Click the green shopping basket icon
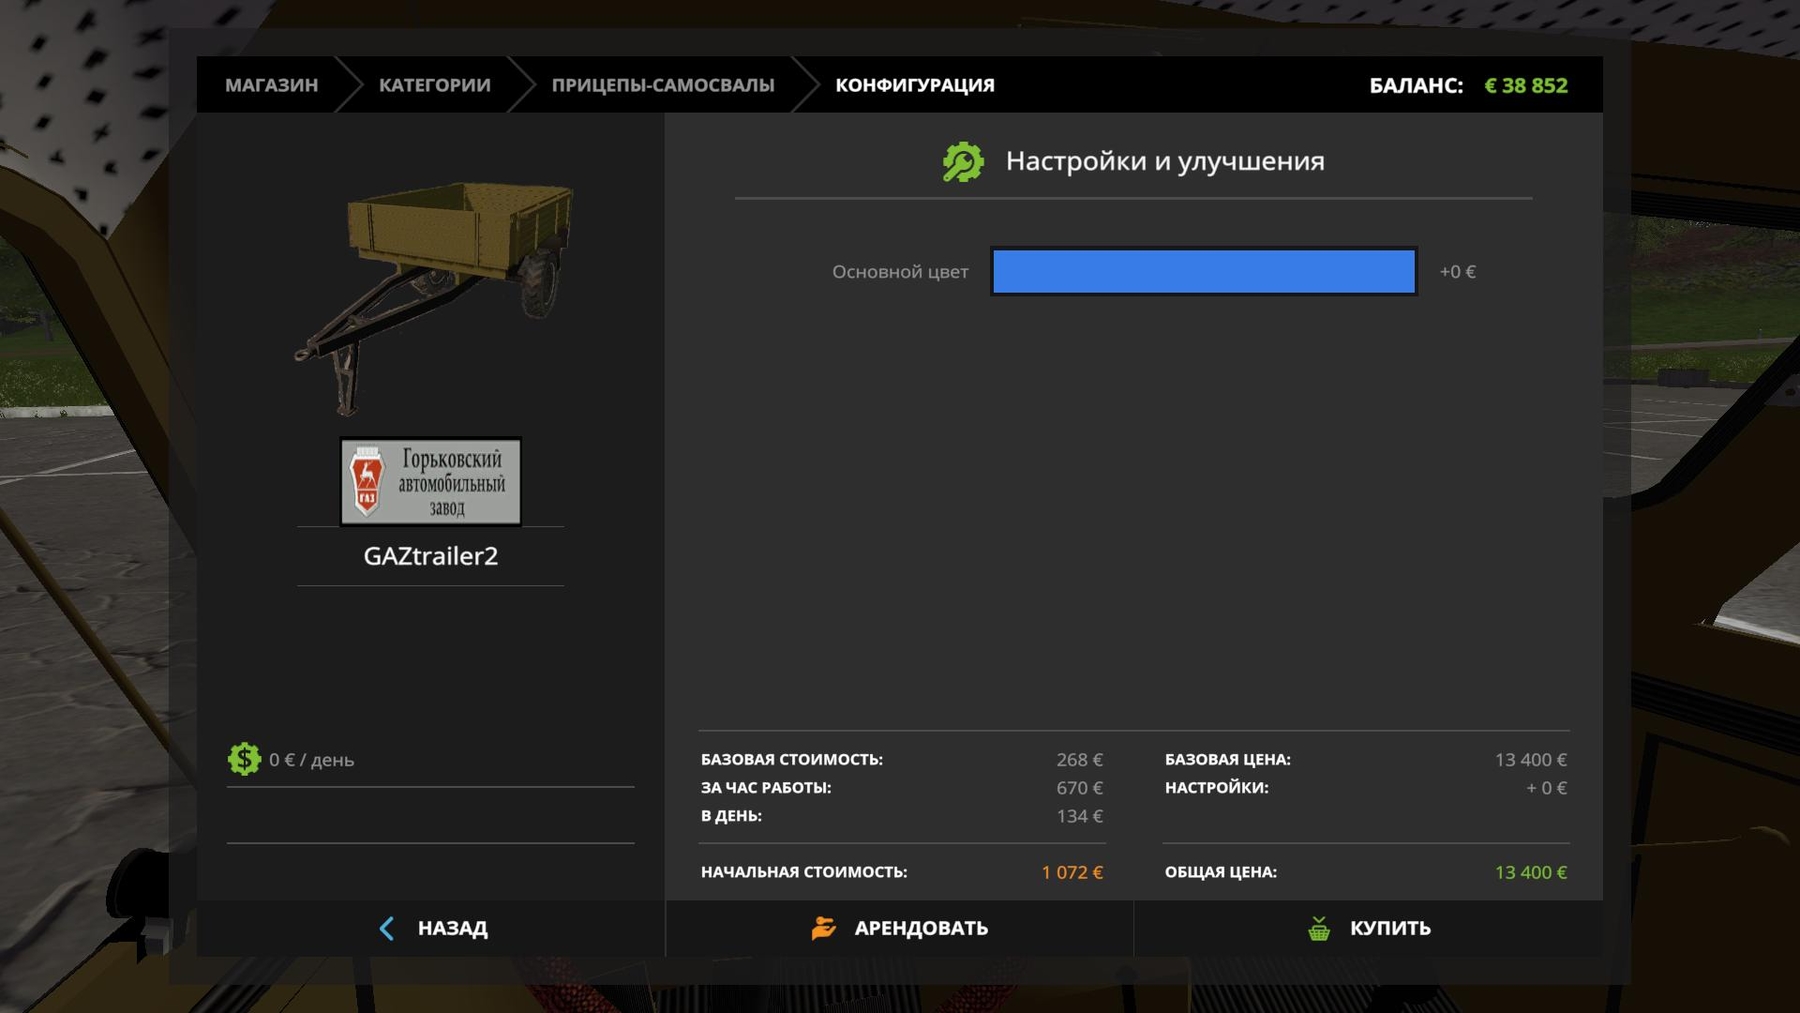 tap(1319, 928)
